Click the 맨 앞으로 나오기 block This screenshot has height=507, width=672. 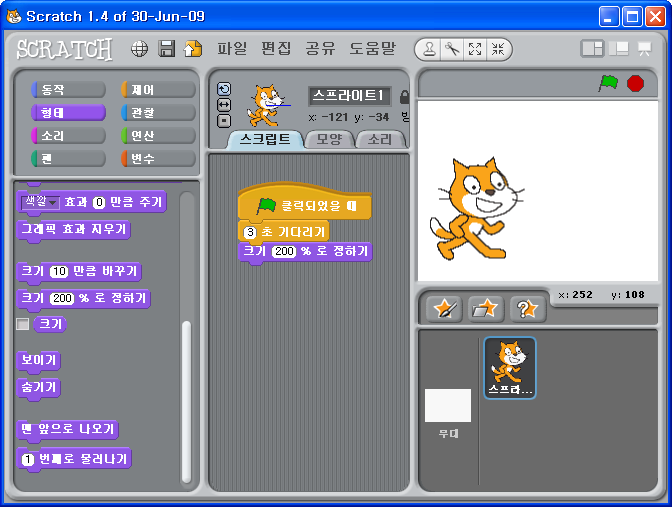pos(68,429)
